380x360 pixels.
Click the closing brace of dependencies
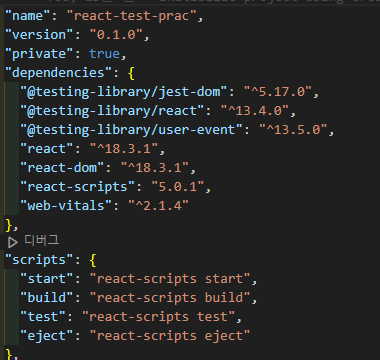[9, 225]
